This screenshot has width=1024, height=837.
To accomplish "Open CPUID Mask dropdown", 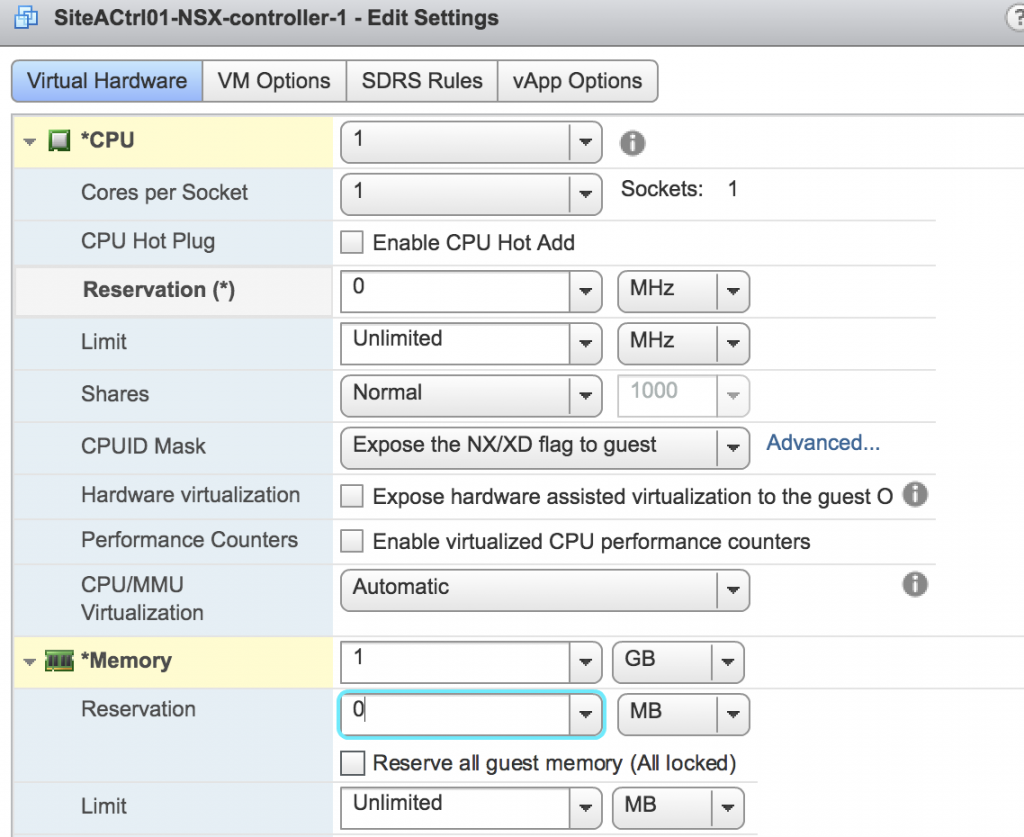I will click(545, 448).
